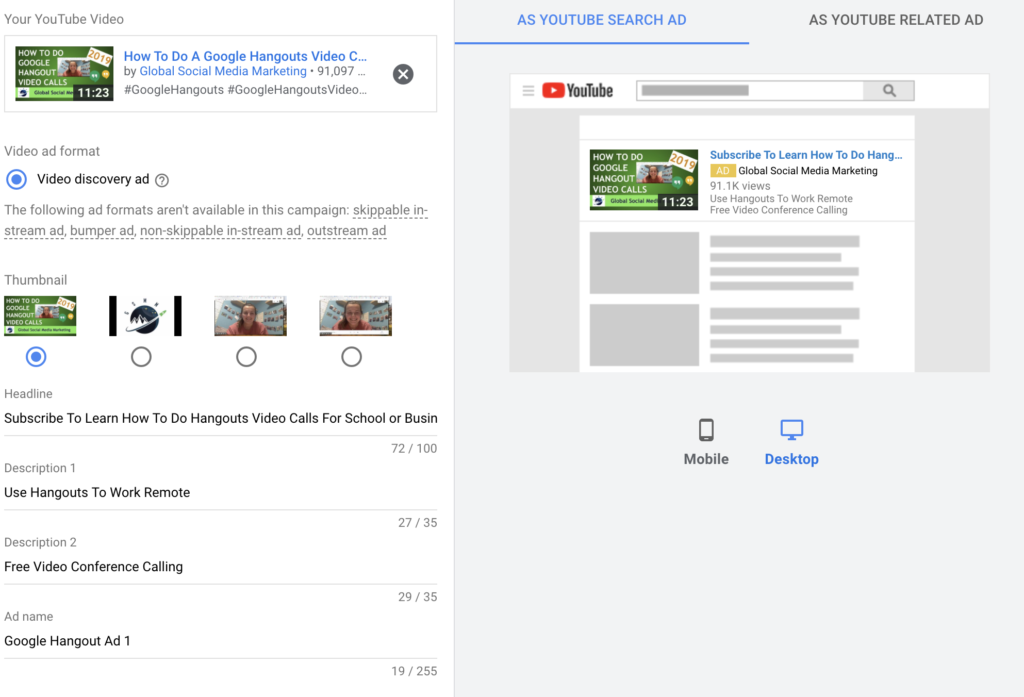Click the '27 / 35' character count
The image size is (1024, 697).
pos(417,523)
